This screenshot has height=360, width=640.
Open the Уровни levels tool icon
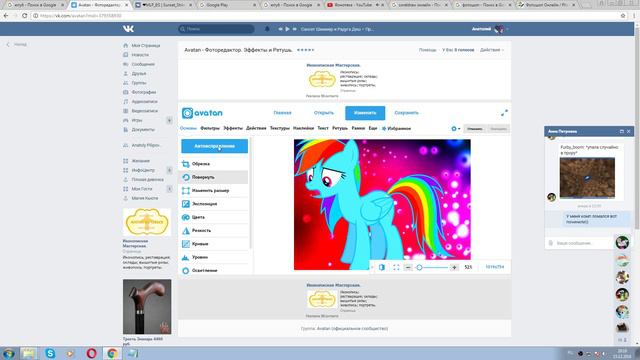click(x=186, y=257)
